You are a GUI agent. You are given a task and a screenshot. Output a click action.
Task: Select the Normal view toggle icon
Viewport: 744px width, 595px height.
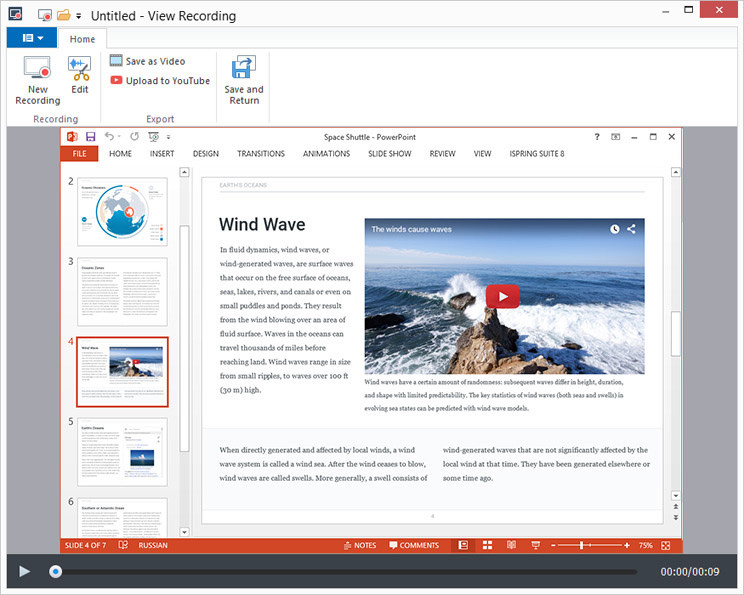point(464,545)
